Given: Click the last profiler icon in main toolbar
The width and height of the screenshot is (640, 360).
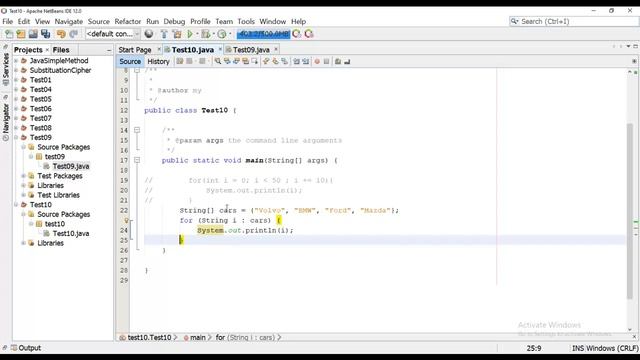Looking at the screenshot, I should pos(309,34).
